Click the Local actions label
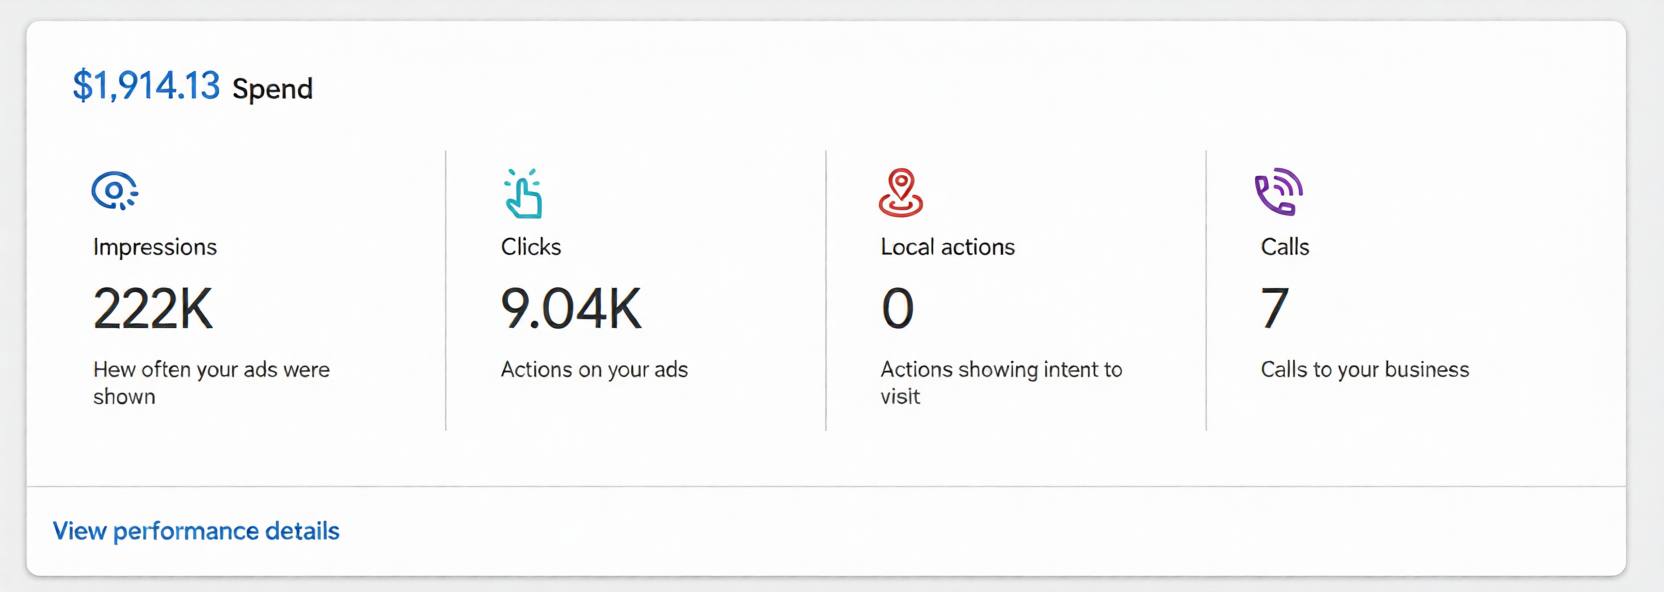The height and width of the screenshot is (592, 1664). (947, 247)
